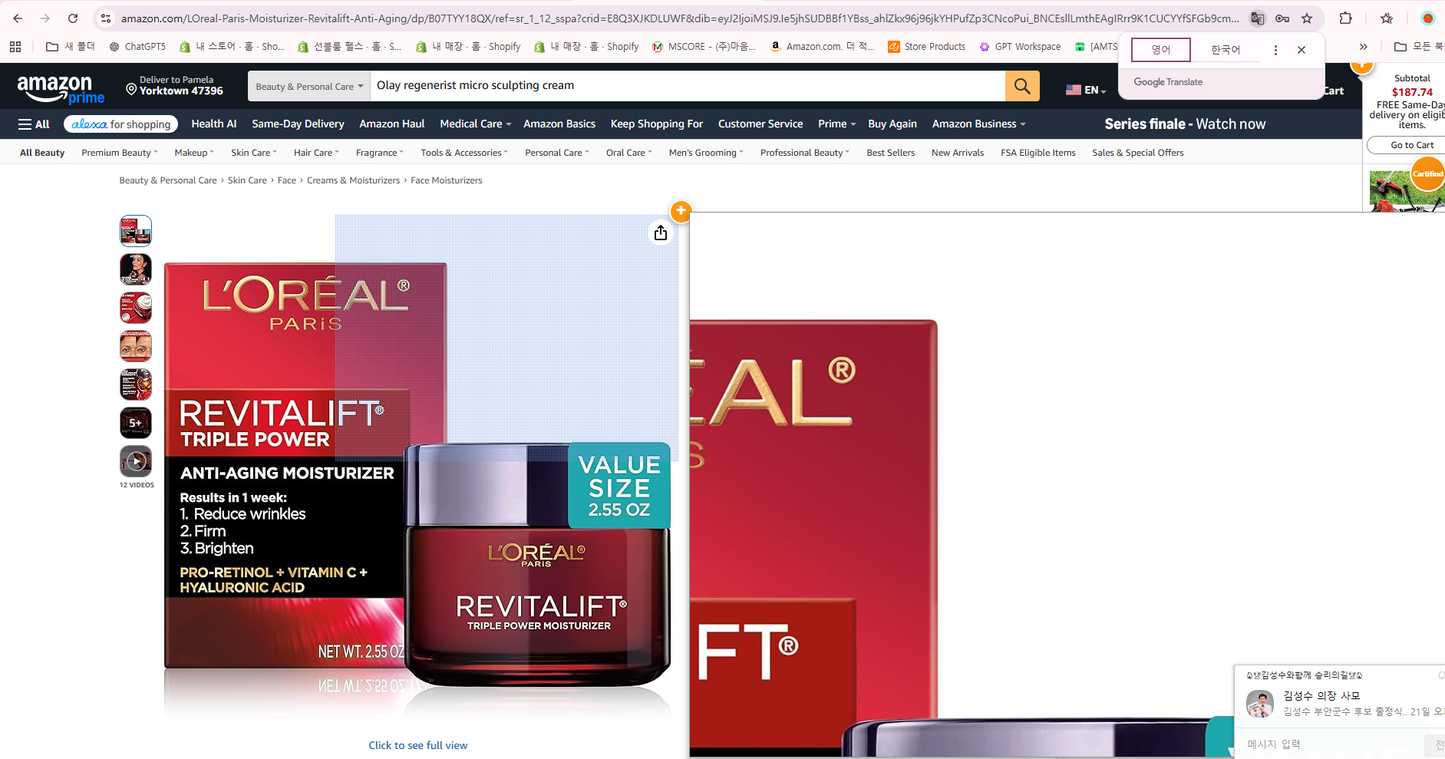Open the All hamburger menu

(34, 124)
